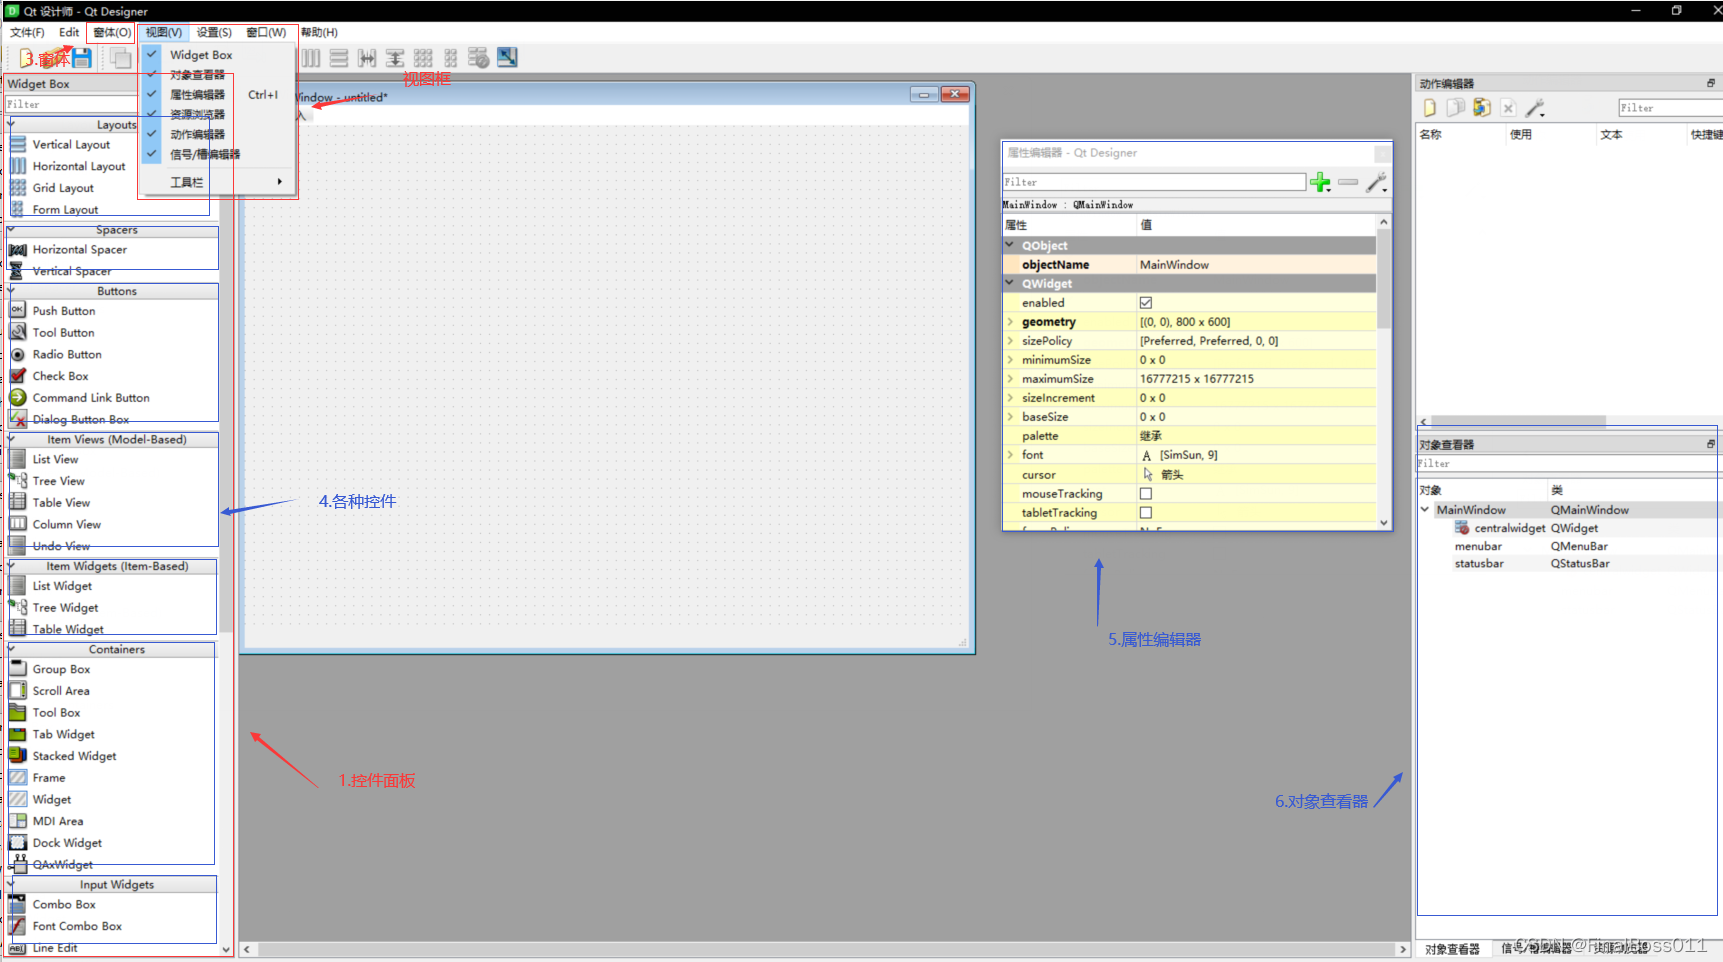
Task: Float the 对象查看器 dock panel
Action: point(1711,444)
